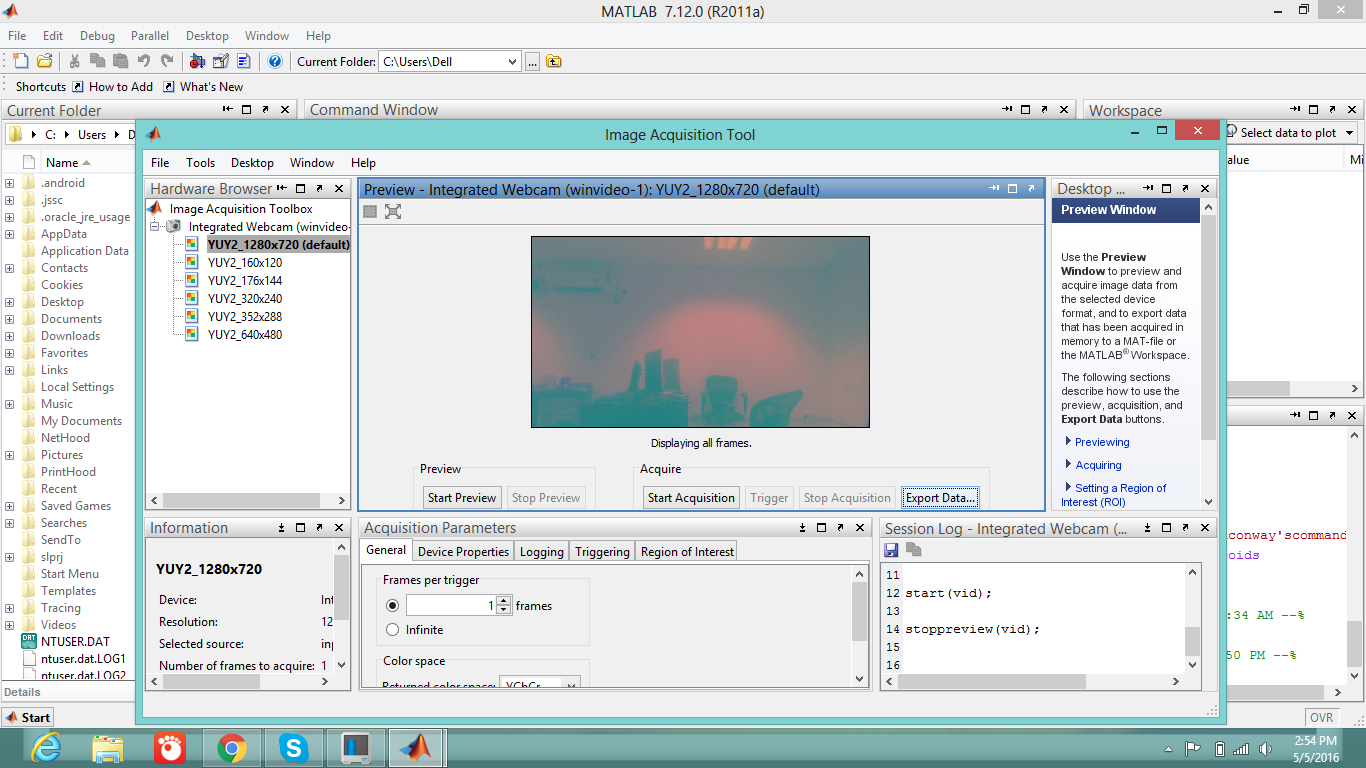Click Image Acquisition Toolbox root node
The width and height of the screenshot is (1366, 768).
241,209
